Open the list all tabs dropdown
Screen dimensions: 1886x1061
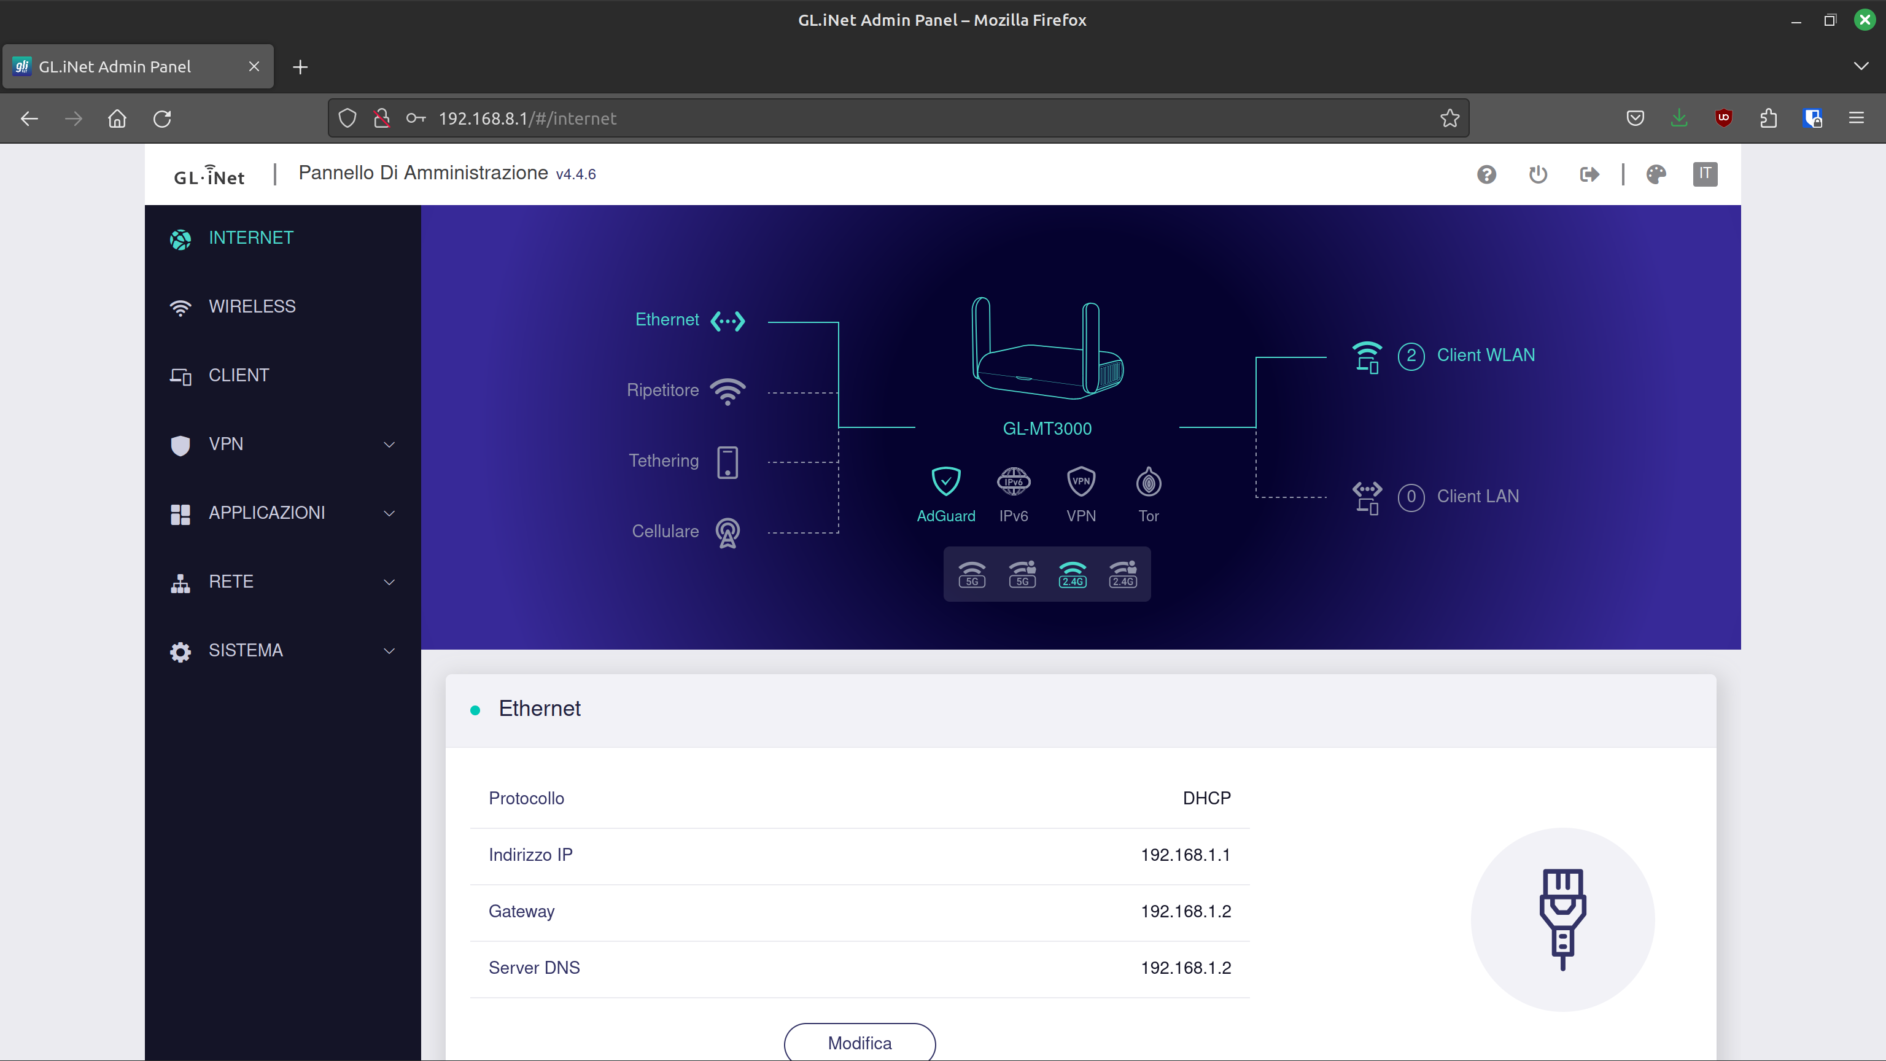(1860, 66)
